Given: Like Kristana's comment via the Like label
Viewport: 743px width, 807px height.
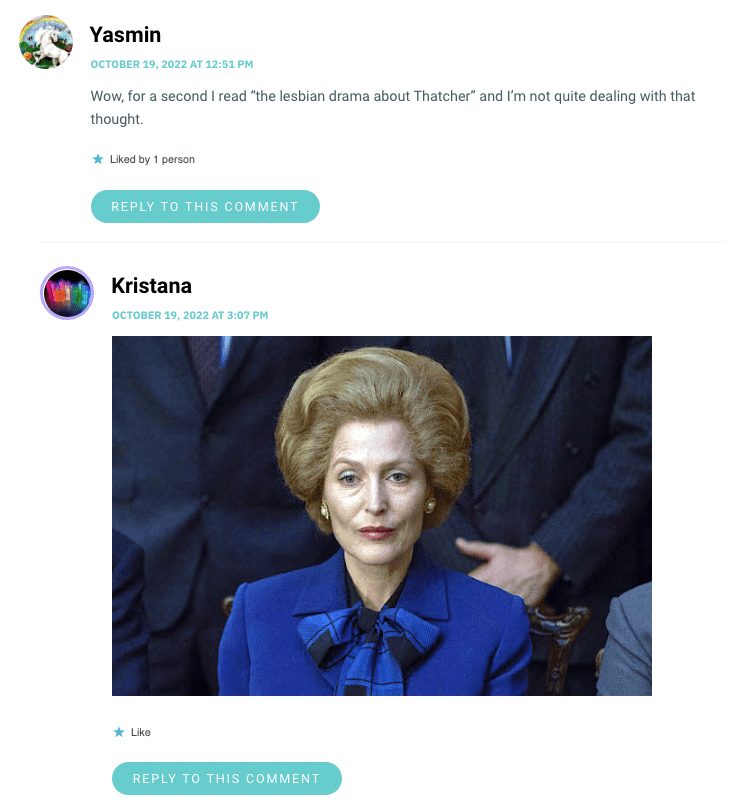Looking at the screenshot, I should click(x=141, y=732).
